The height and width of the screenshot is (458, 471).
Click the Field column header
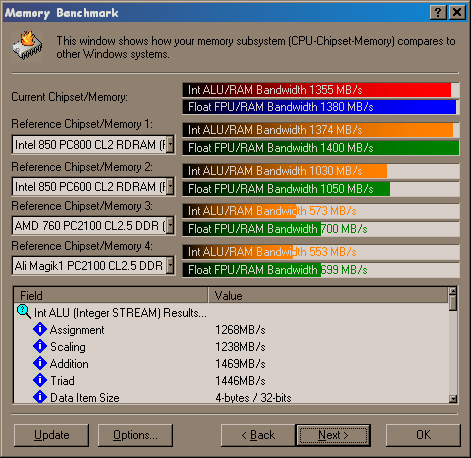111,295
